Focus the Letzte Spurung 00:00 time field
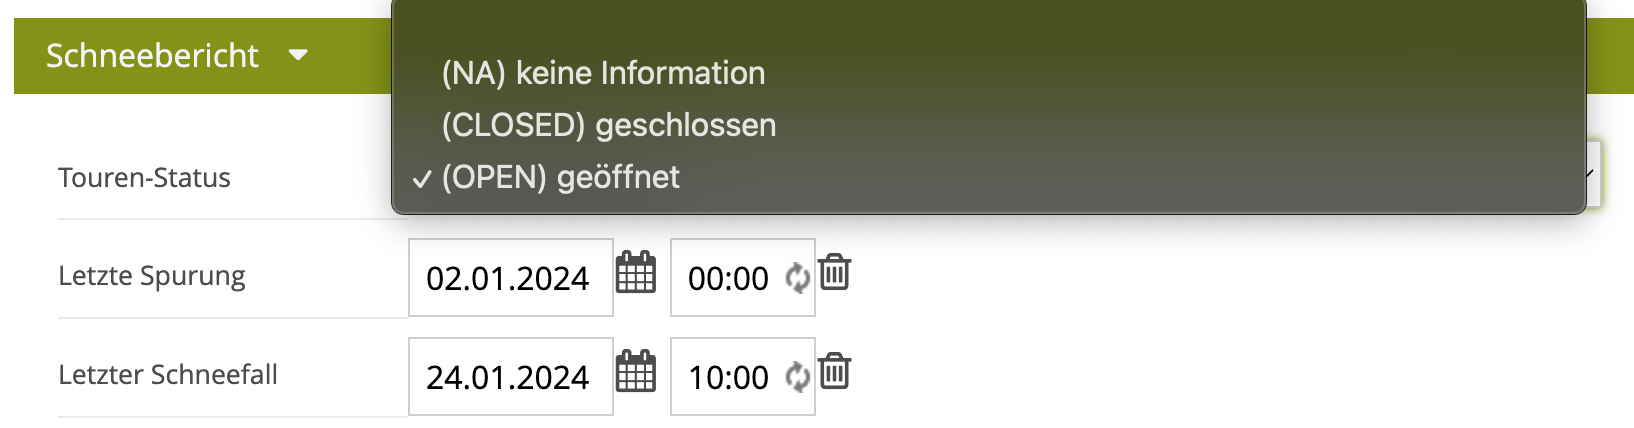This screenshot has height=428, width=1634. click(x=729, y=278)
